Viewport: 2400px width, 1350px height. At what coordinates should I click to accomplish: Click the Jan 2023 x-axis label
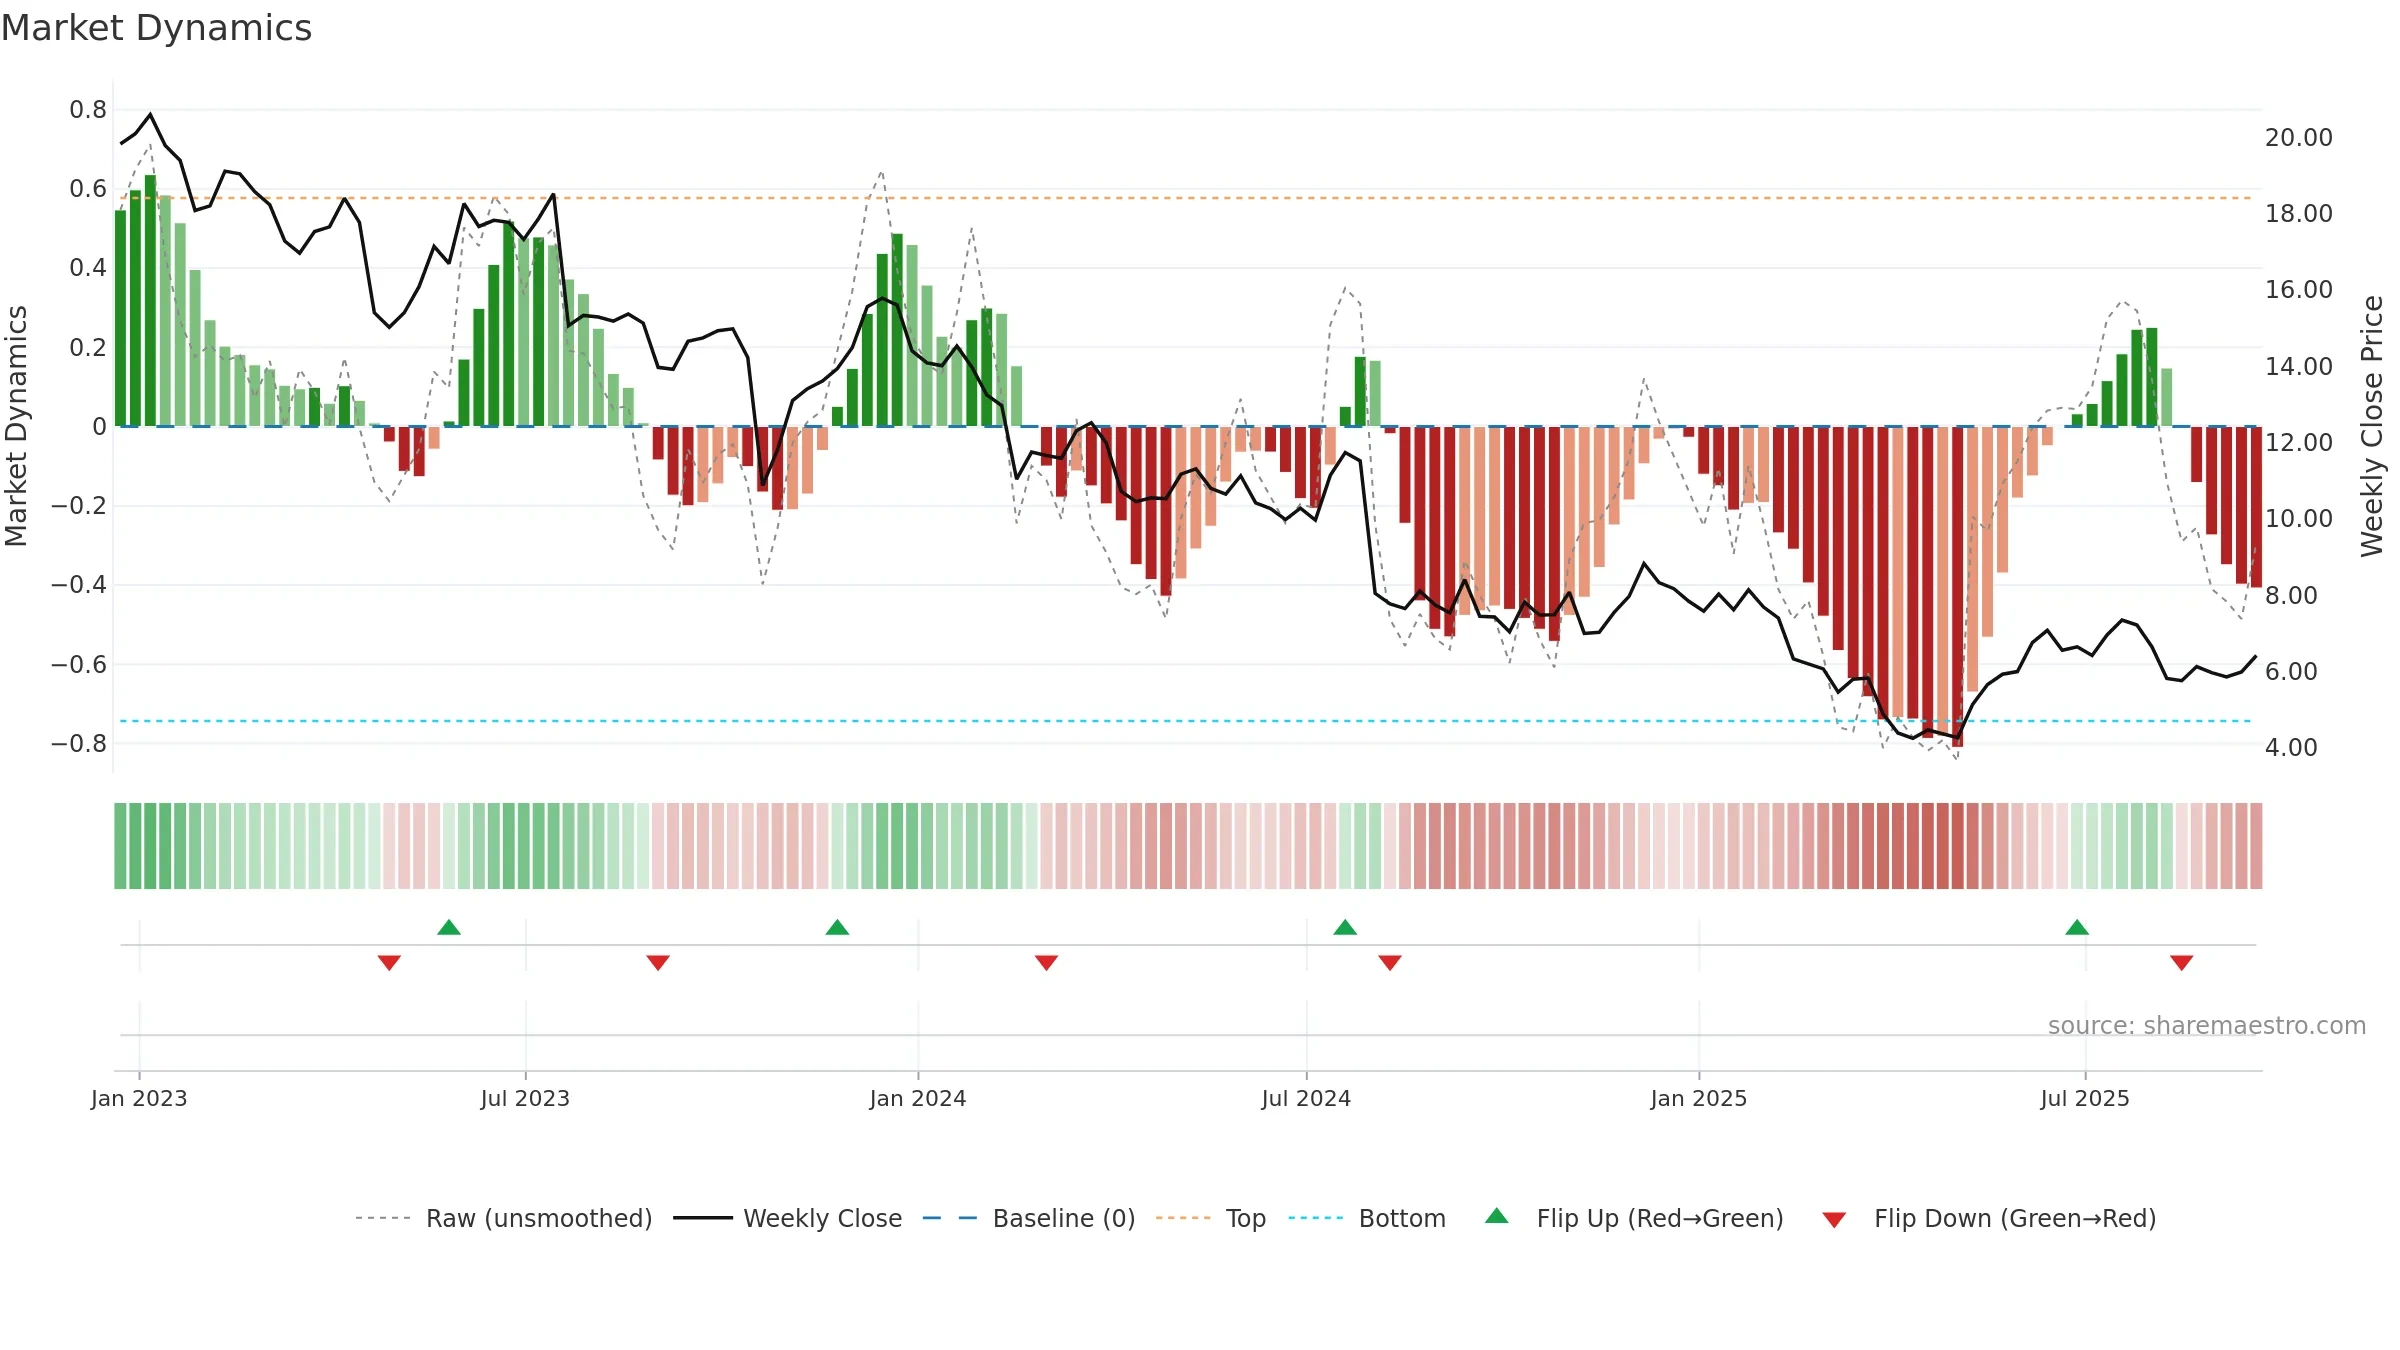tap(139, 1098)
